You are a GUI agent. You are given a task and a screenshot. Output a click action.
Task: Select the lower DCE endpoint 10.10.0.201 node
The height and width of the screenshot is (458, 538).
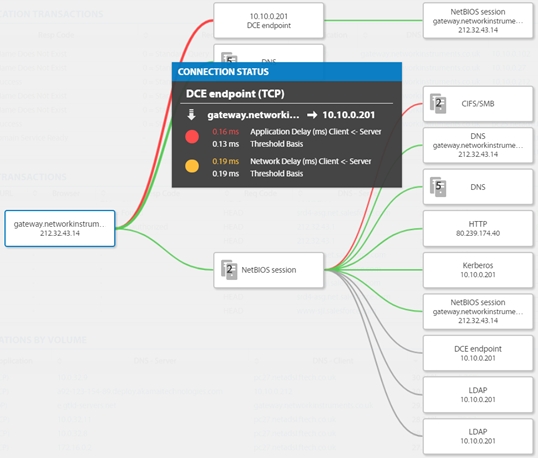coord(478,353)
